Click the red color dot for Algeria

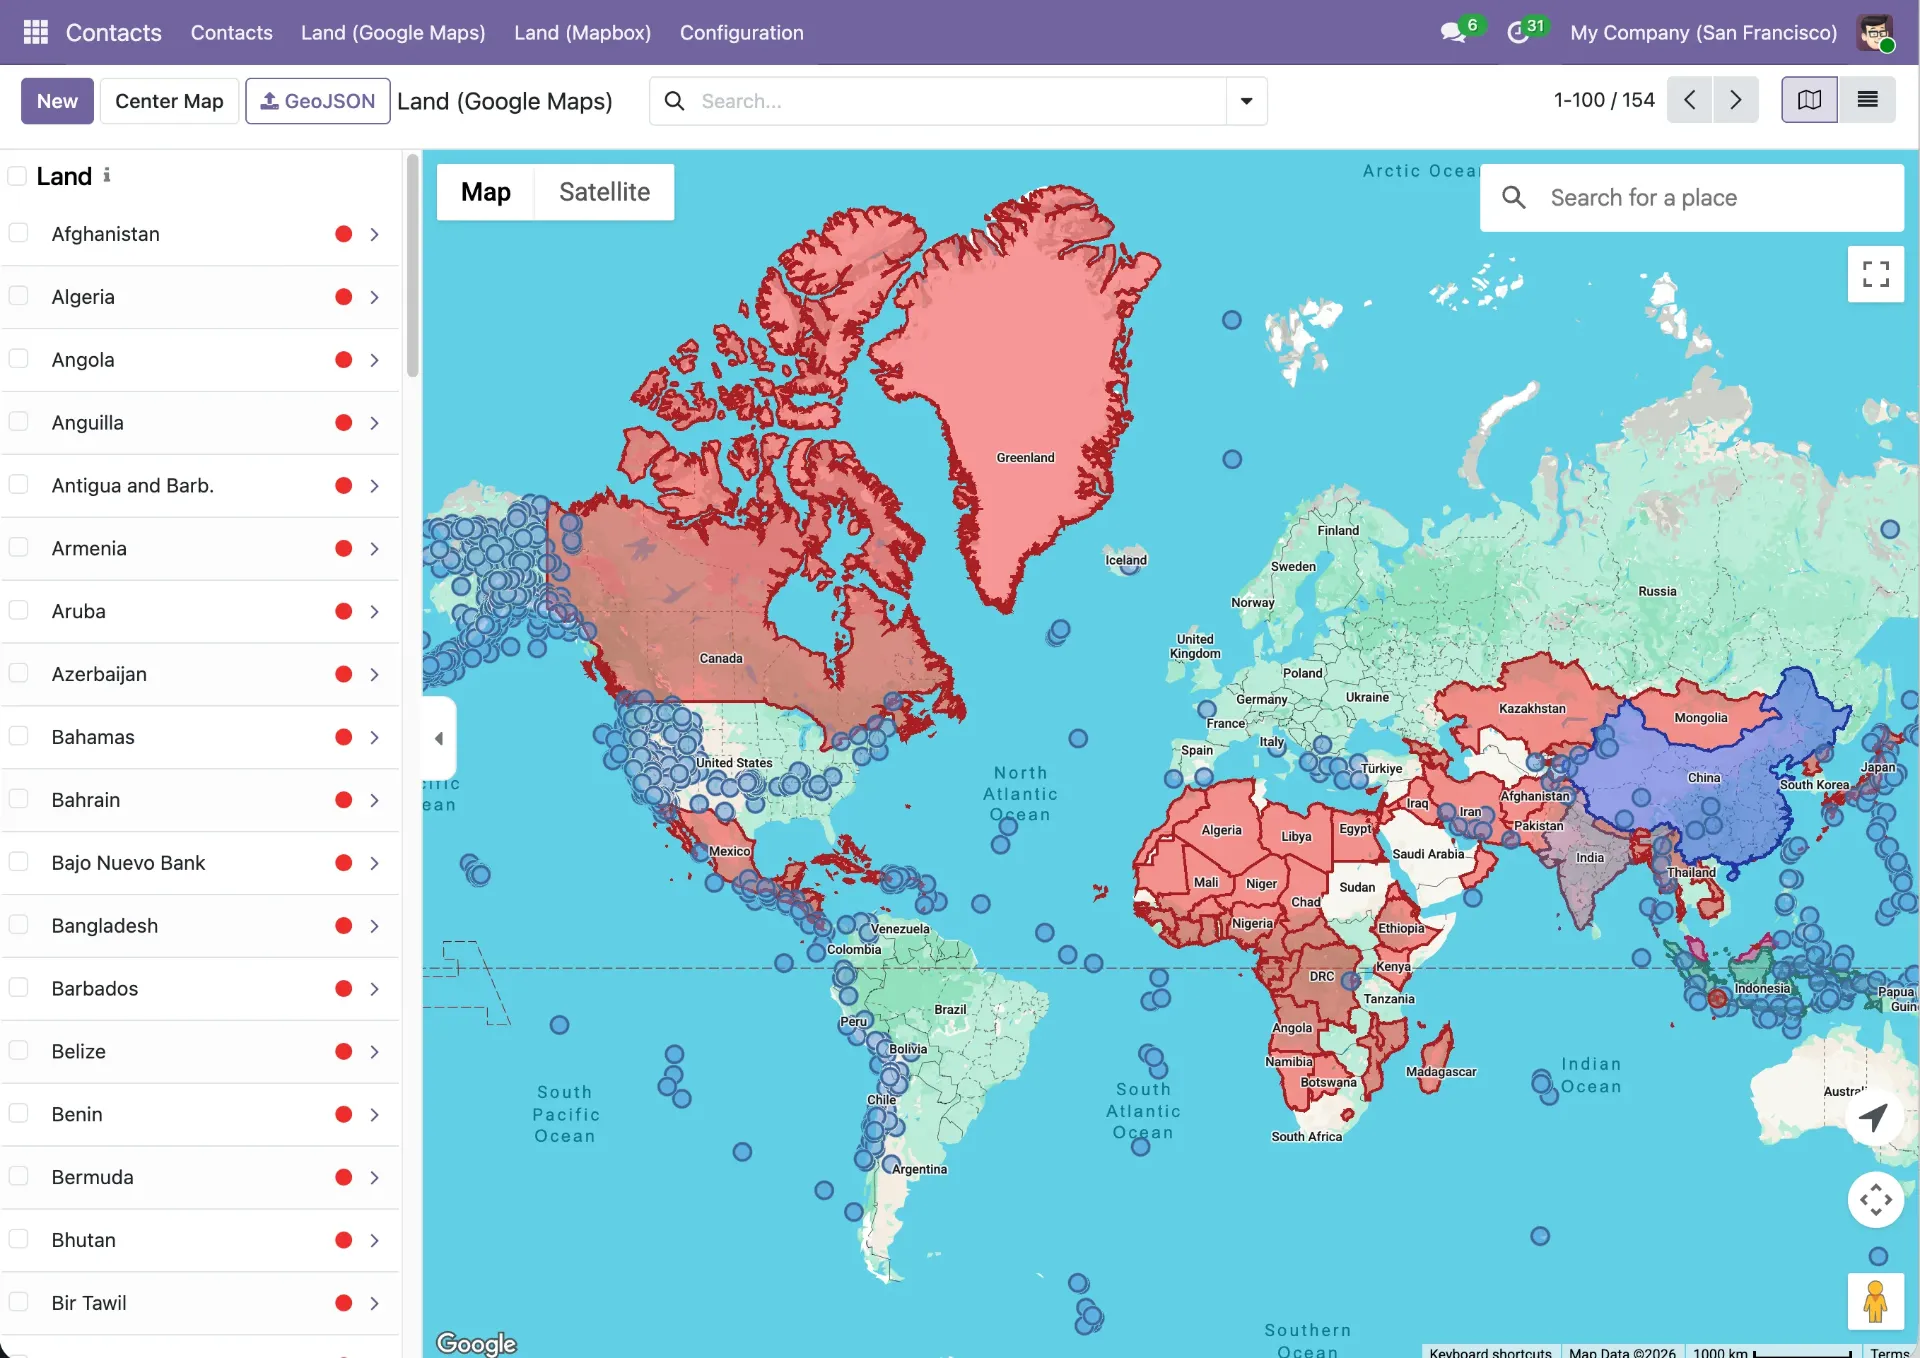click(x=343, y=297)
